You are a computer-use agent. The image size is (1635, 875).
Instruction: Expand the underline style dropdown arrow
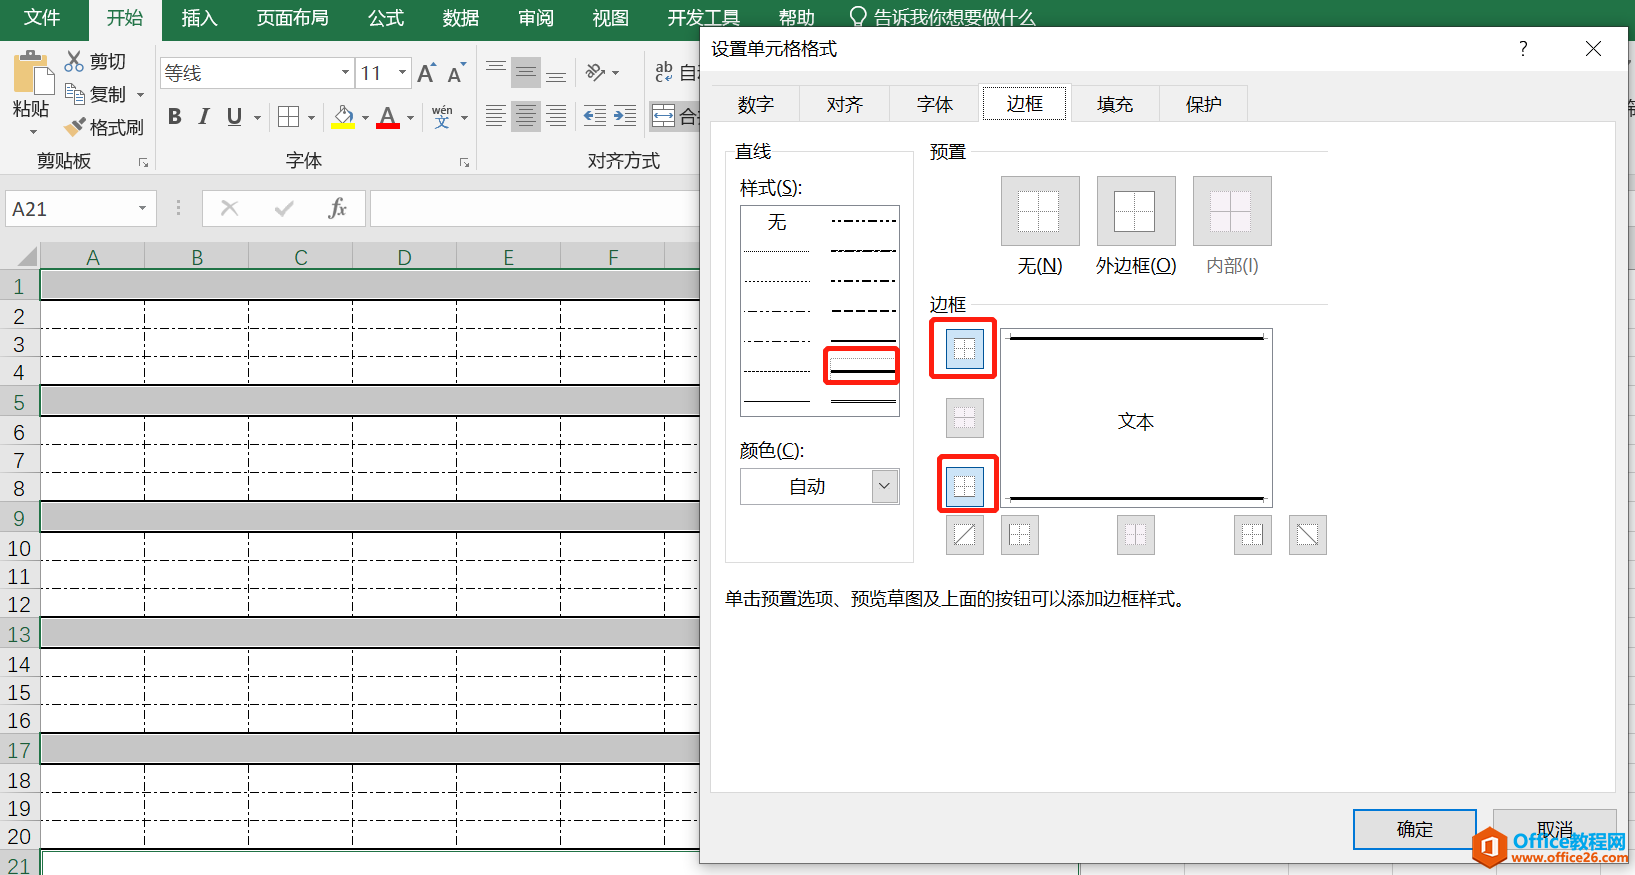tap(258, 118)
